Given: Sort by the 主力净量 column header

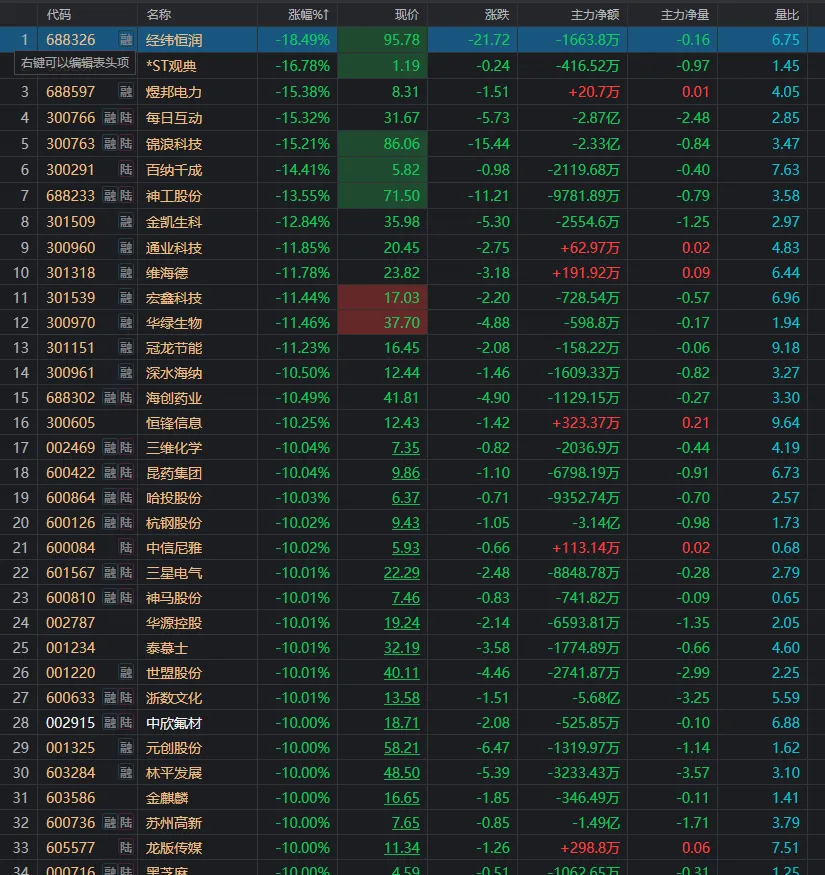Looking at the screenshot, I should [685, 15].
